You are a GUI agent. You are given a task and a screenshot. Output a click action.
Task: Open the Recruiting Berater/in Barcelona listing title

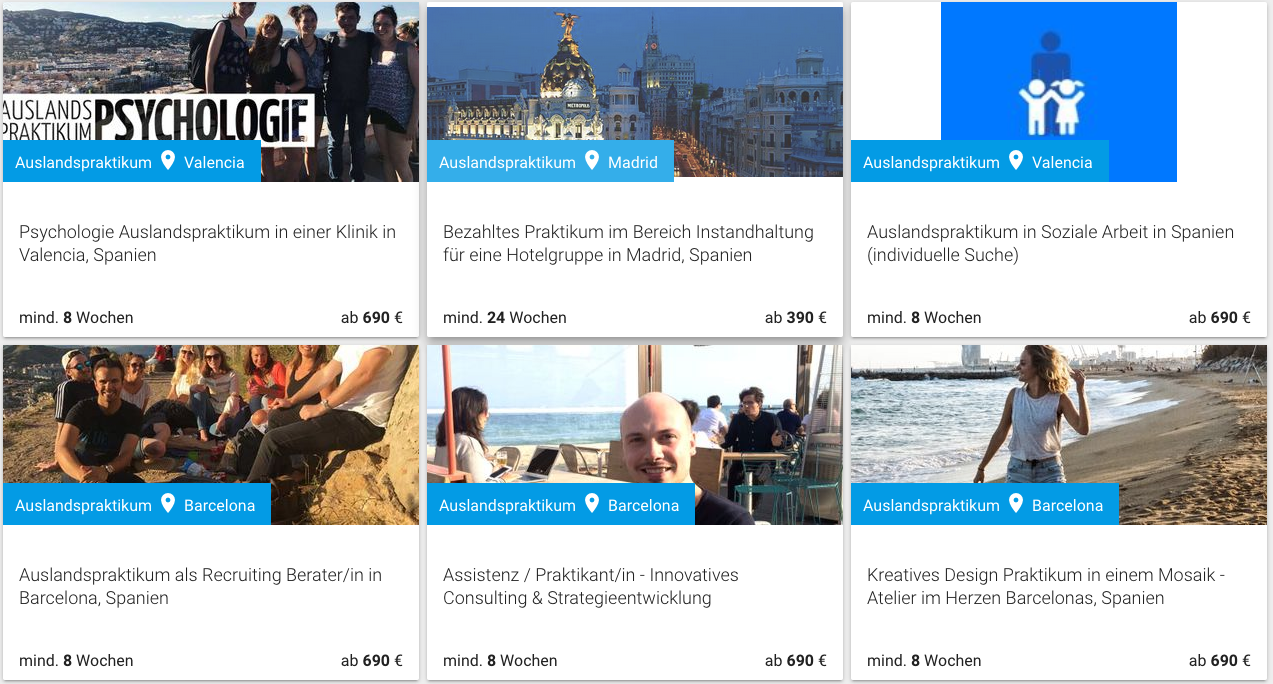pyautogui.click(x=200, y=586)
